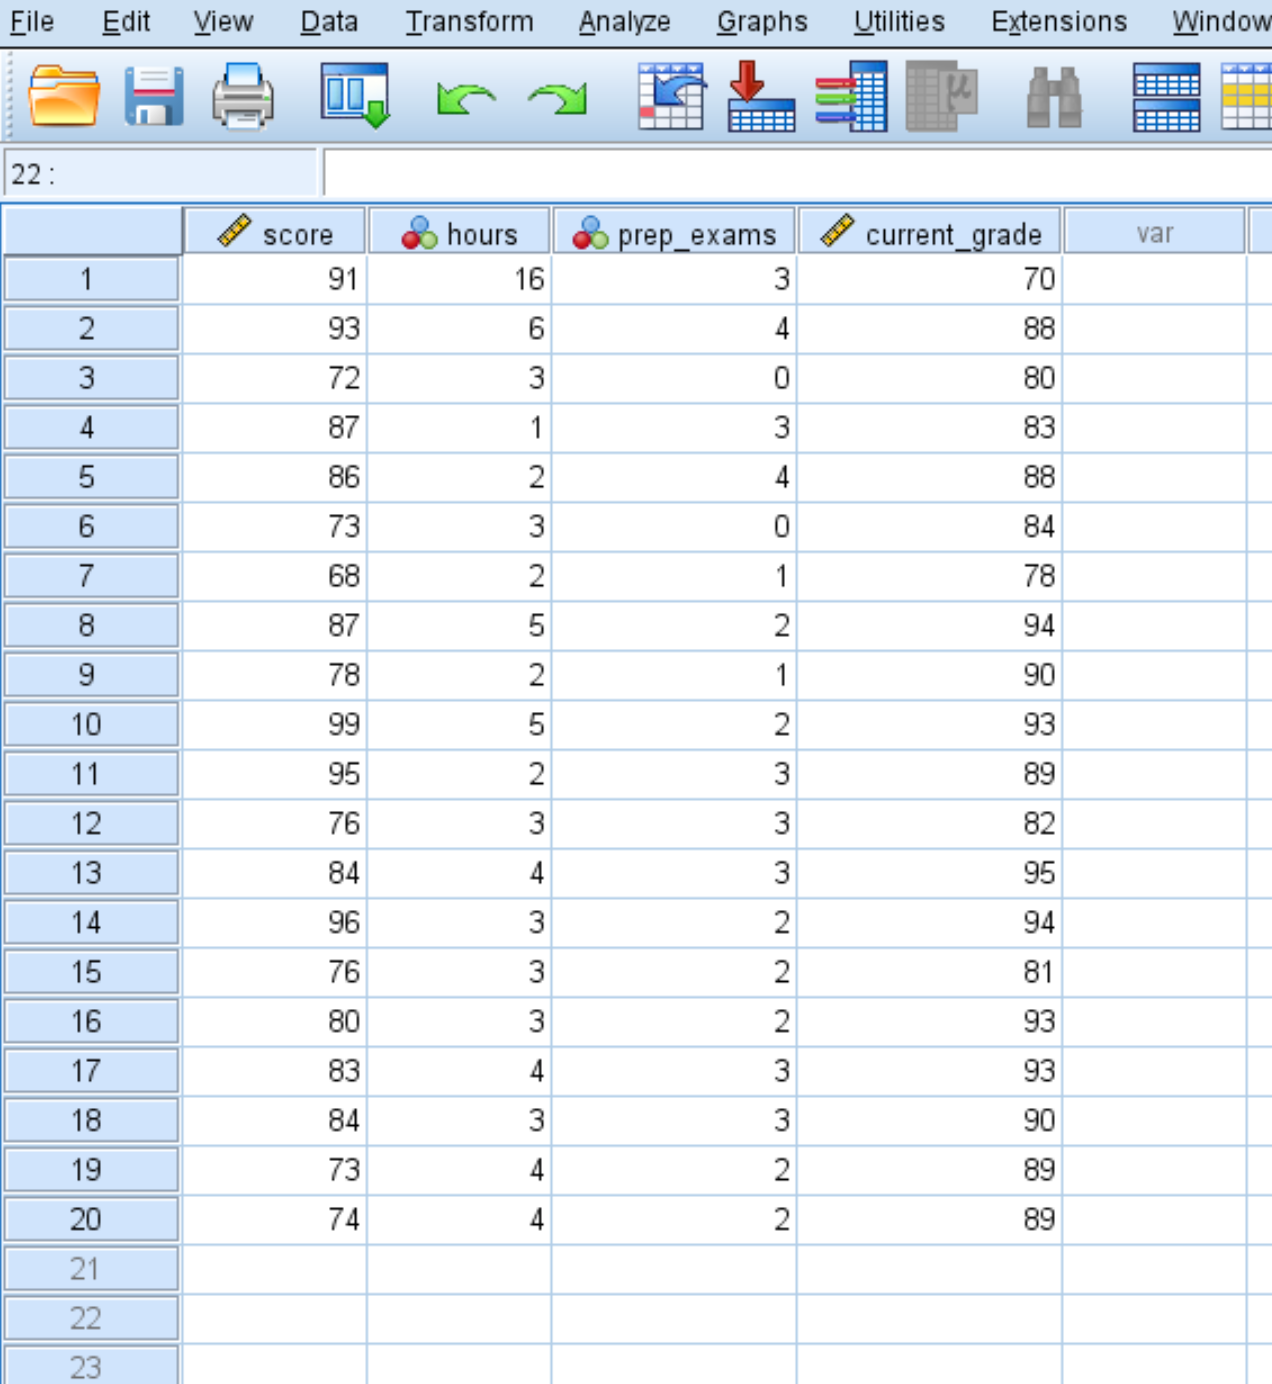Viewport: 1272px width, 1384px height.
Task: Click score cell 91 in row 1
Action: [x=275, y=279]
